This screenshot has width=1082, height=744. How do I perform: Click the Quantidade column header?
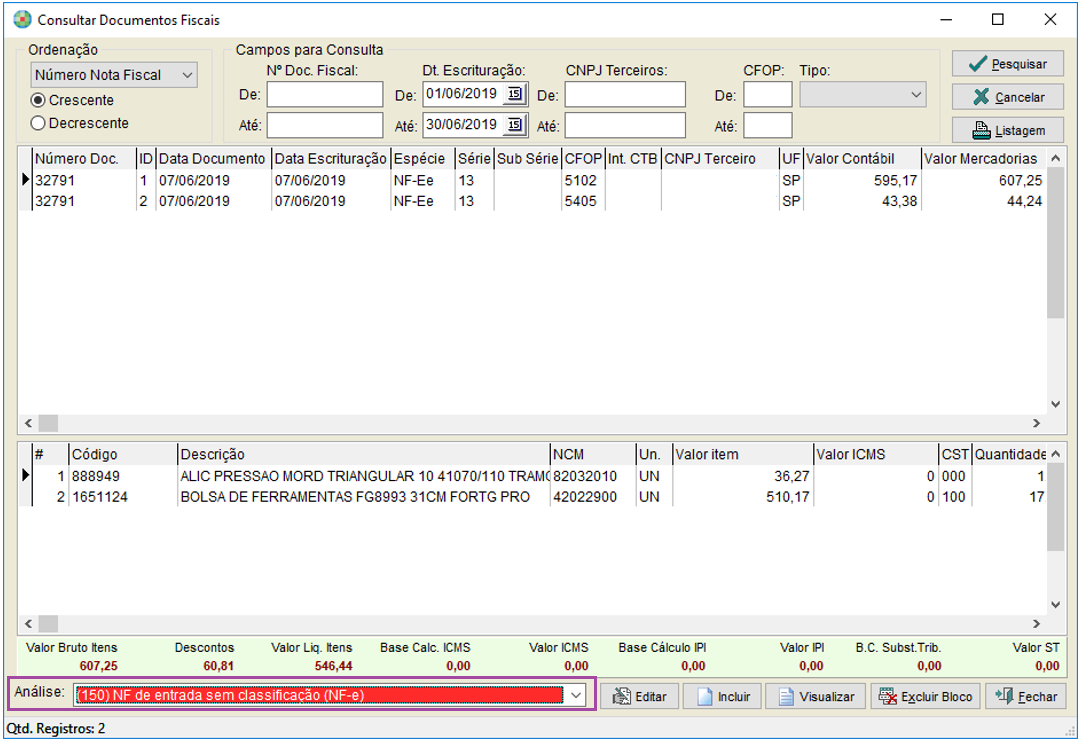tap(1010, 455)
